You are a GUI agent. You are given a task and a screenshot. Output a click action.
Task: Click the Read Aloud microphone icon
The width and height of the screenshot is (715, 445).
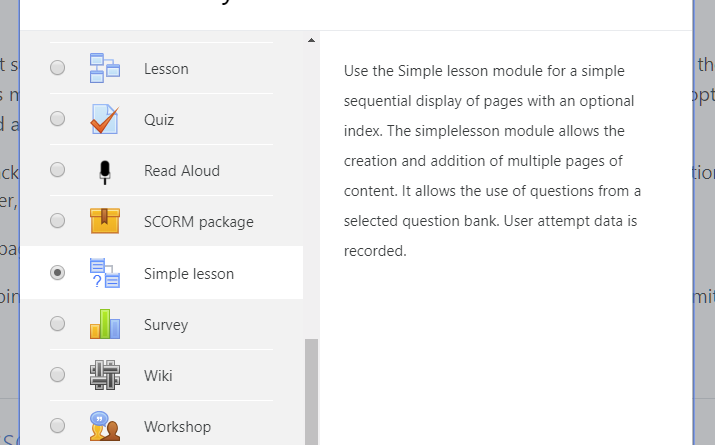105,172
